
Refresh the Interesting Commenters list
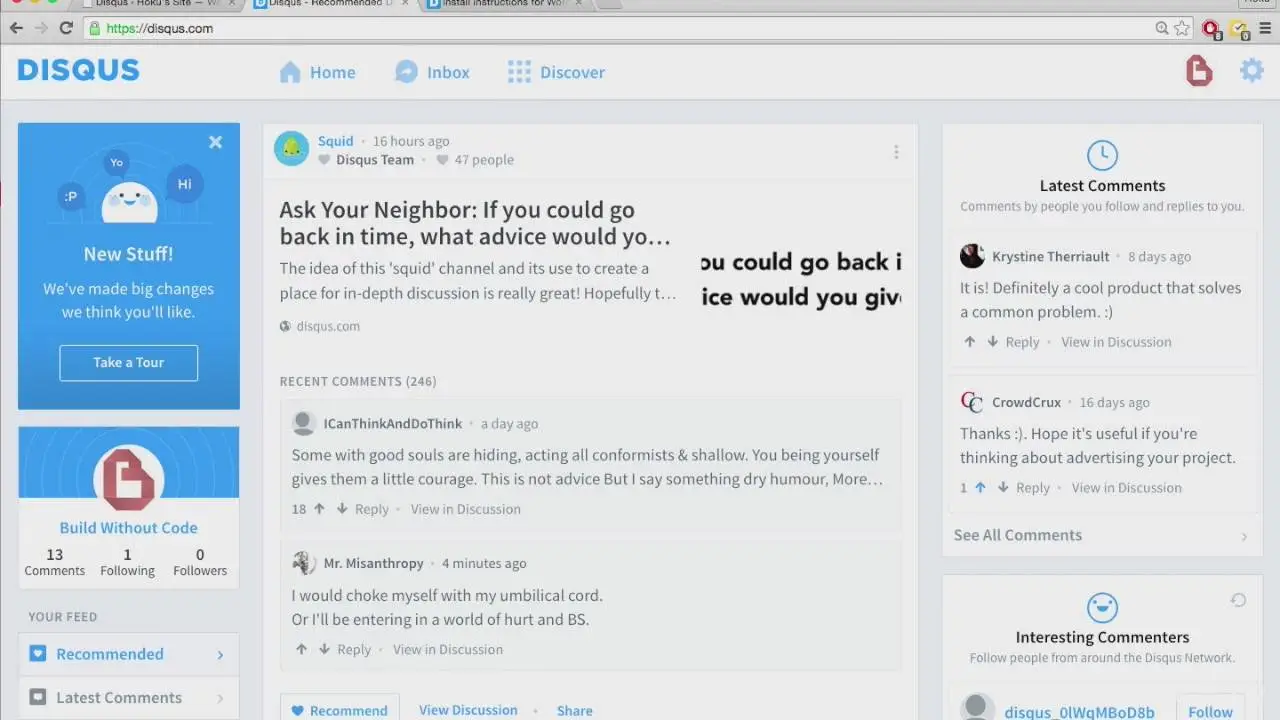1238,600
